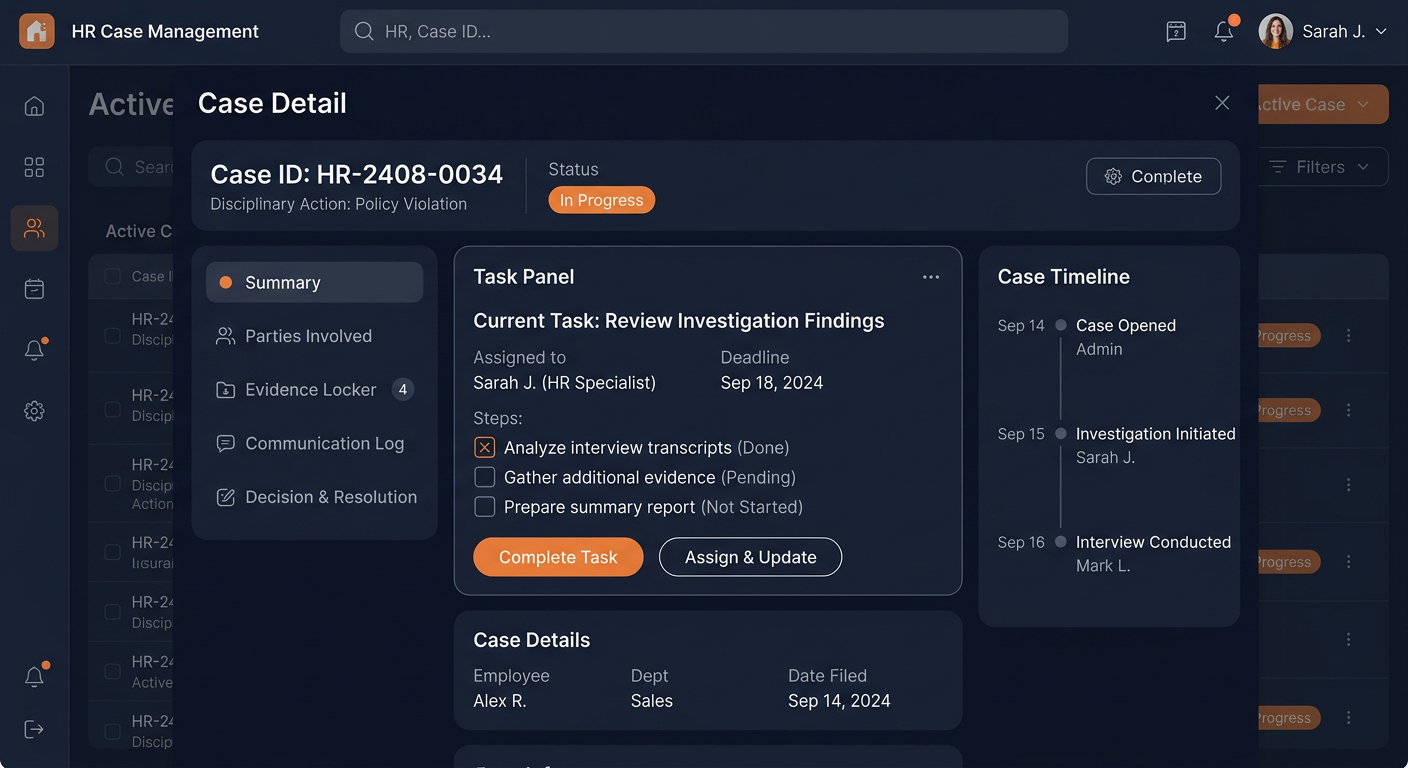Open the settings gear in the left sidebar

pos(34,411)
